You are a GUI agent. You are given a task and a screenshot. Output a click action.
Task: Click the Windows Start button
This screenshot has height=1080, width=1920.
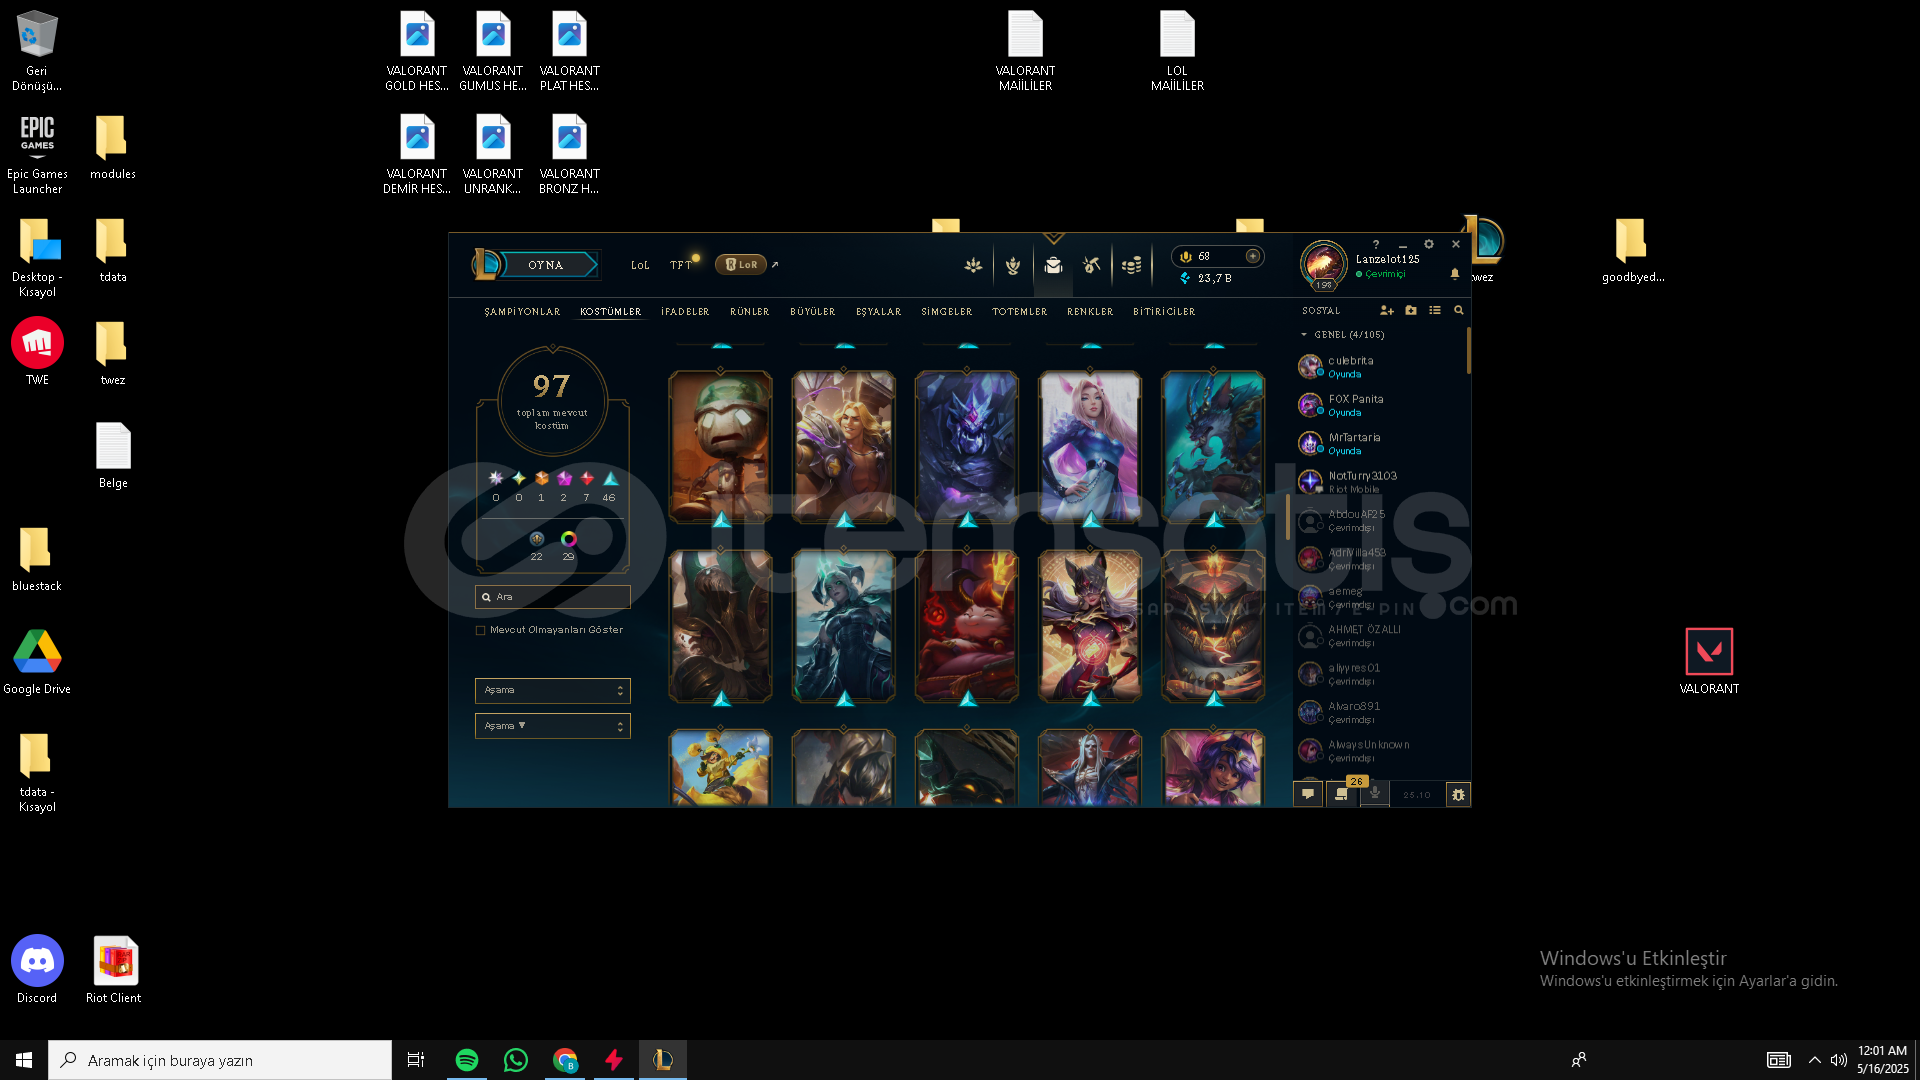click(24, 1060)
